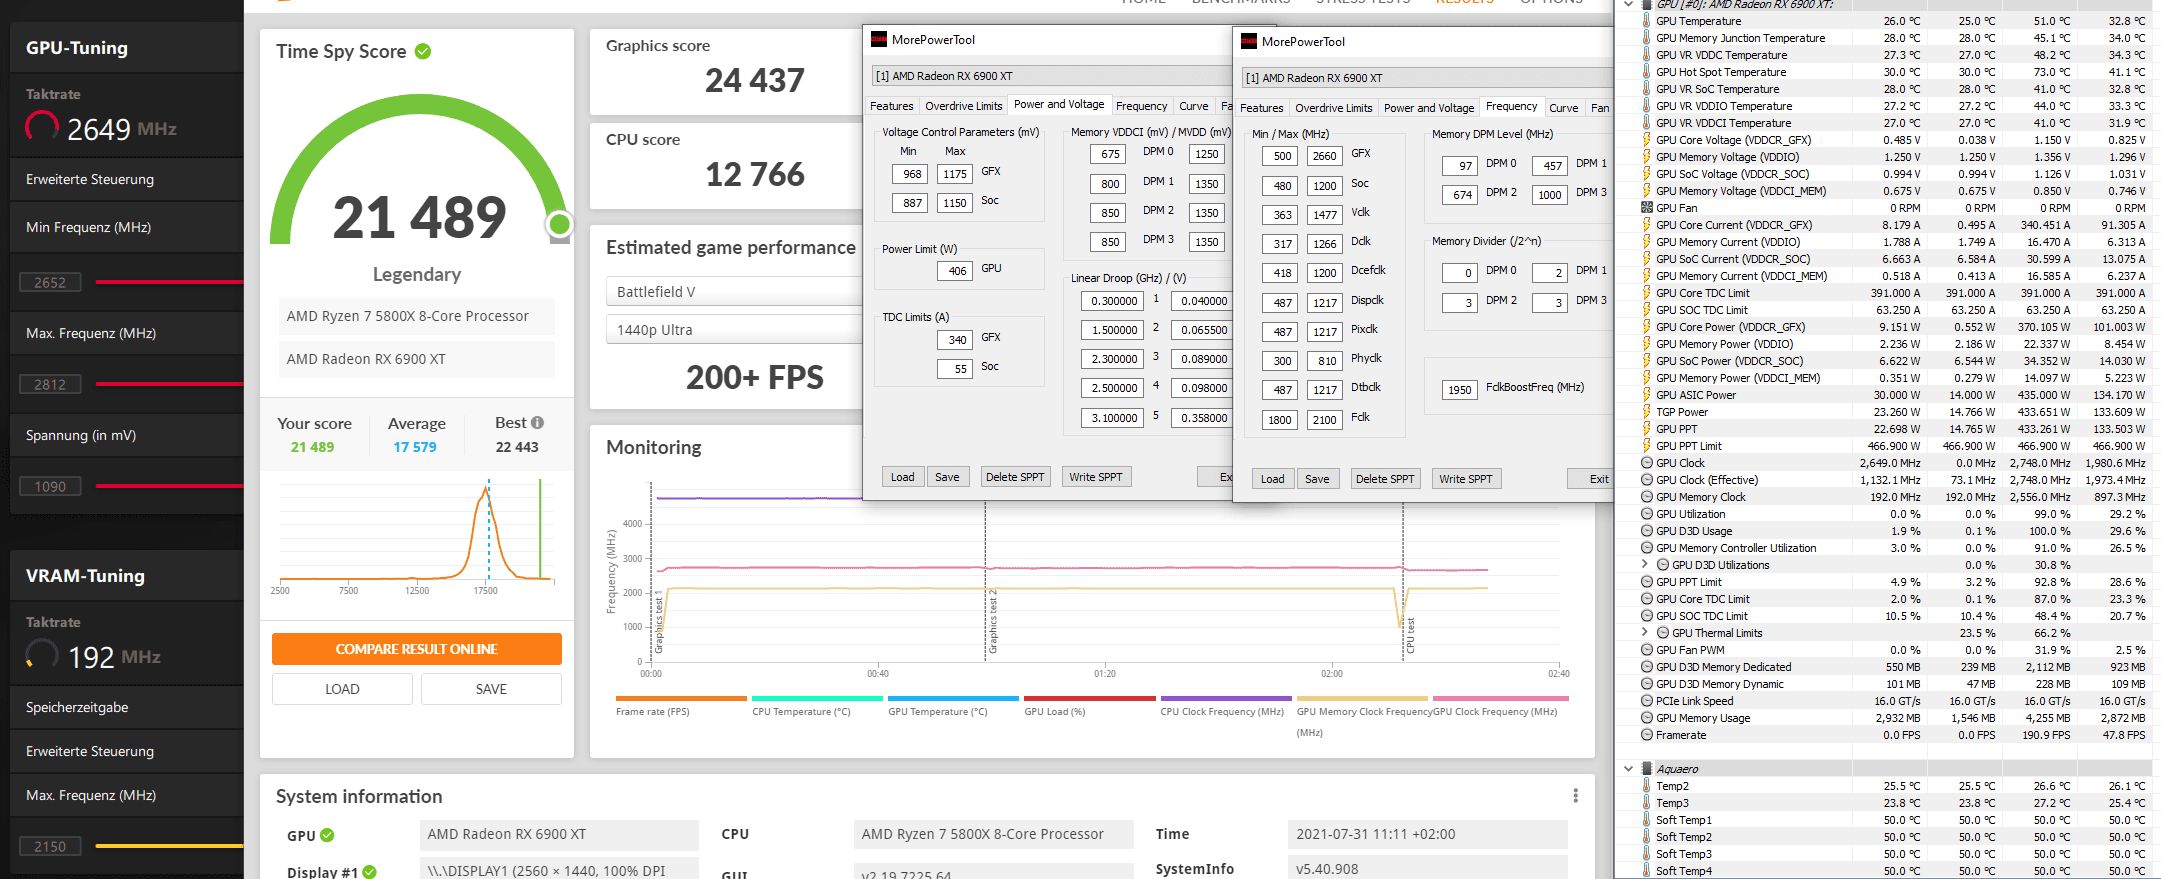Click the Average score value 17 579
The image size is (2161, 879).
click(415, 447)
